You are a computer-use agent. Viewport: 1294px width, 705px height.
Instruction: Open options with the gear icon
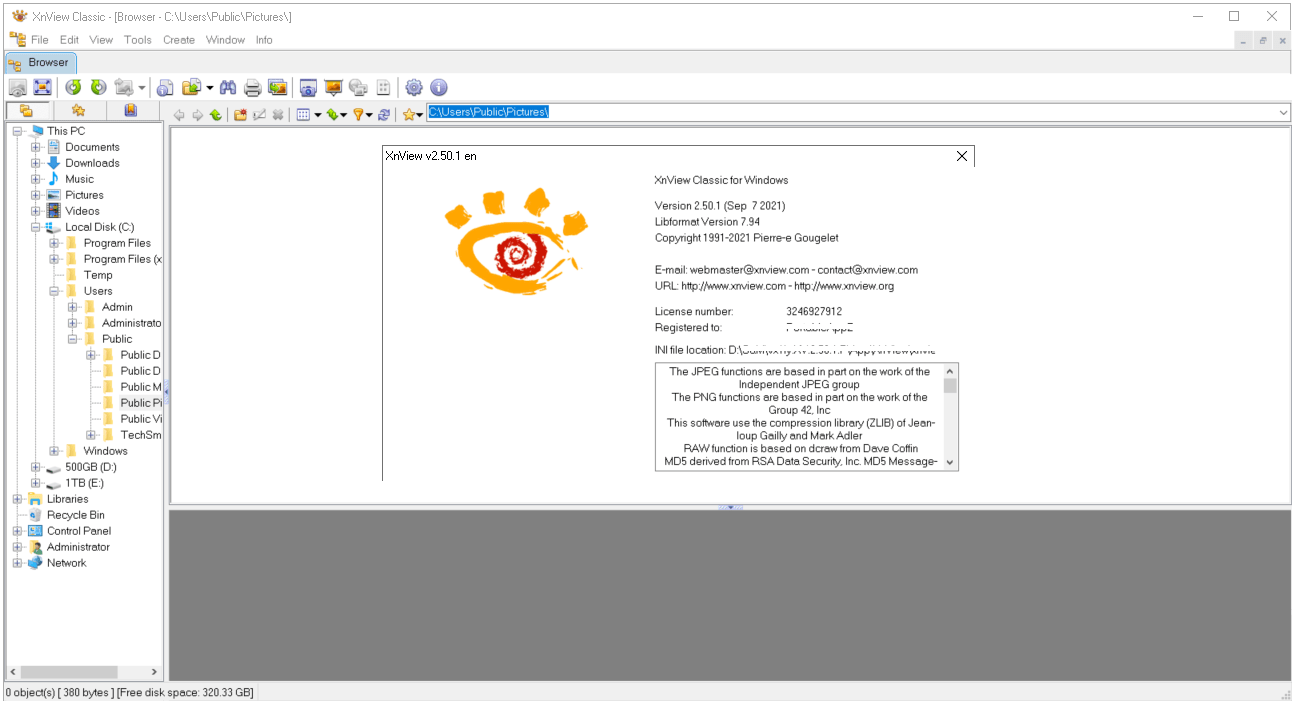point(414,88)
